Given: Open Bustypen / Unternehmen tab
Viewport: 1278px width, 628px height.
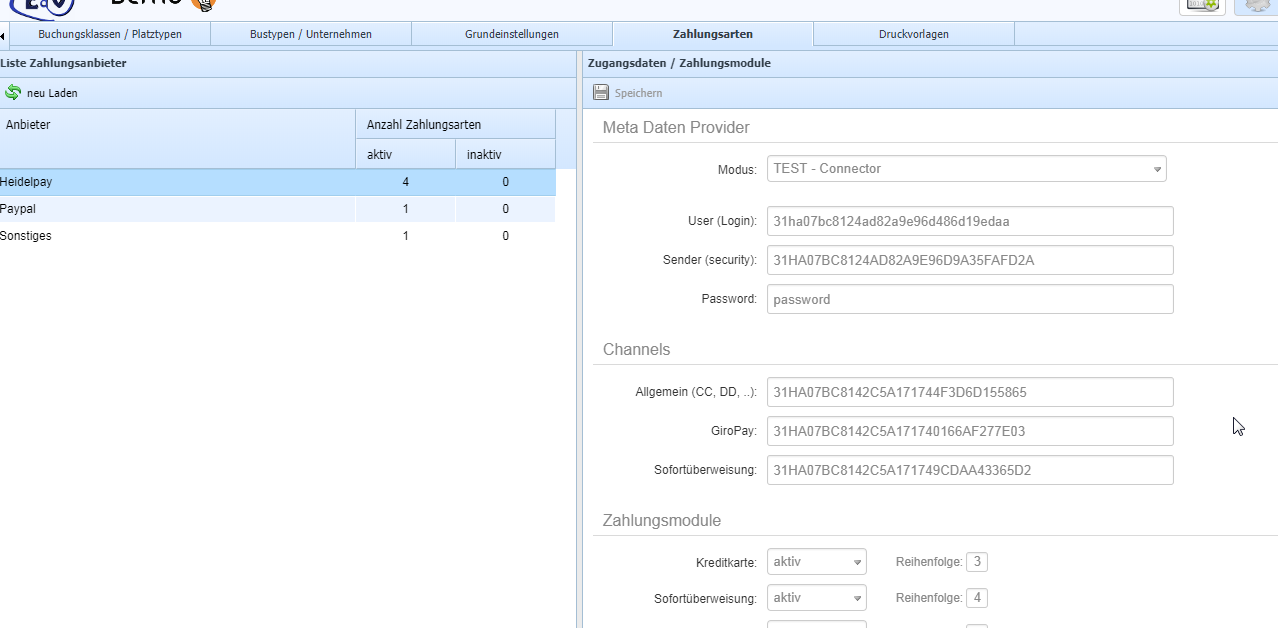Looking at the screenshot, I should tap(310, 34).
